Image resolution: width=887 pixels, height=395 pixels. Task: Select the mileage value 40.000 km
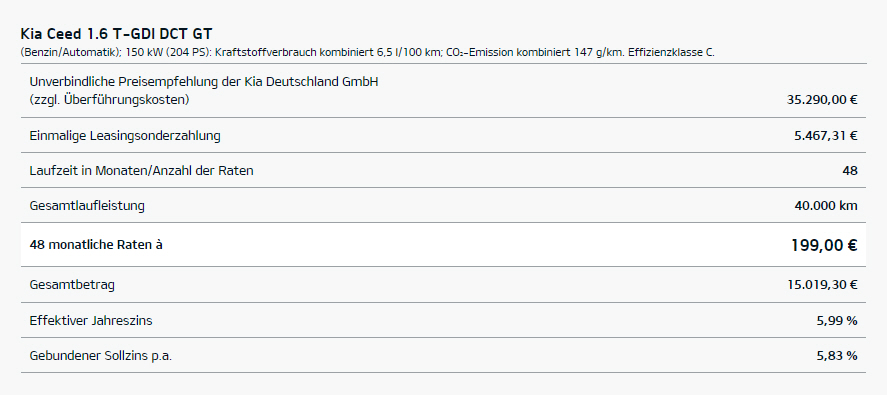point(826,205)
